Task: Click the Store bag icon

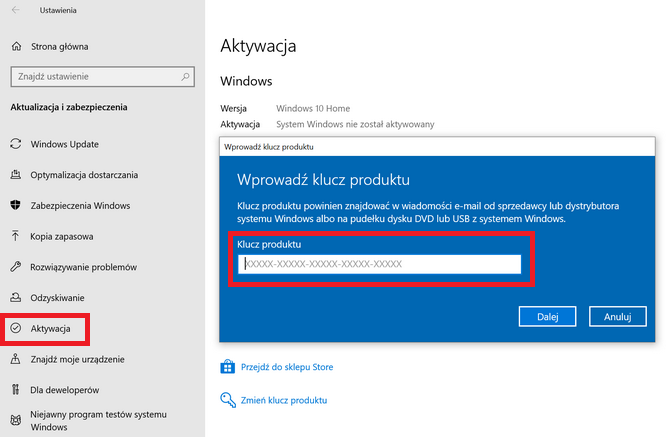Action: (x=227, y=367)
